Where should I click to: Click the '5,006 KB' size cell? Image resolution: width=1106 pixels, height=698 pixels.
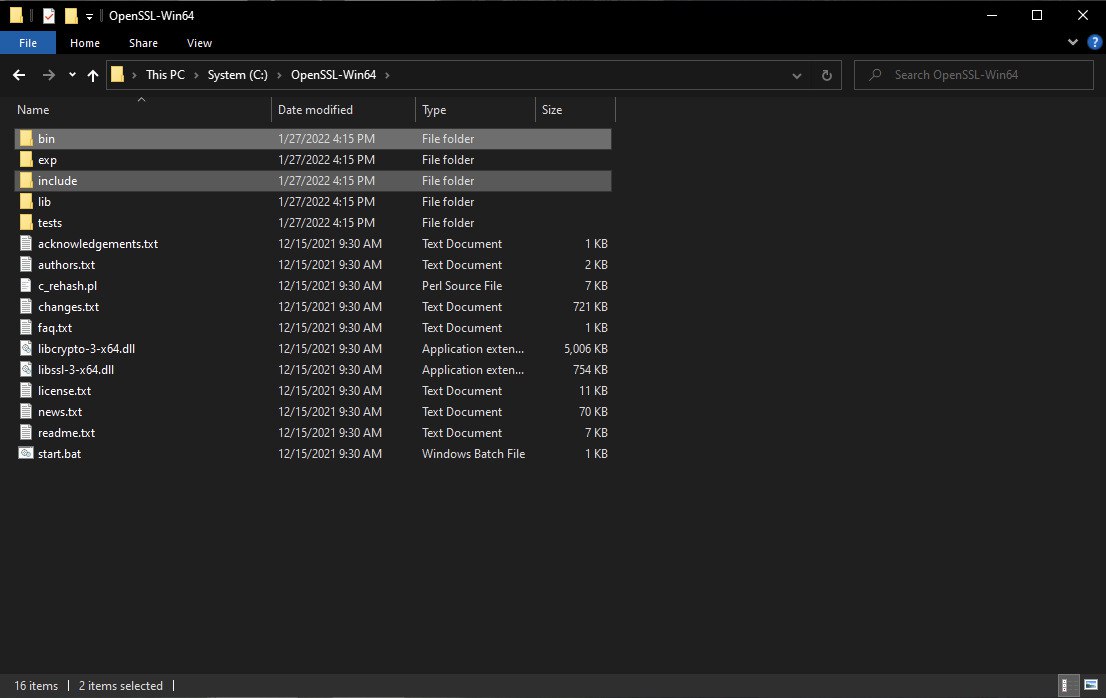[585, 348]
